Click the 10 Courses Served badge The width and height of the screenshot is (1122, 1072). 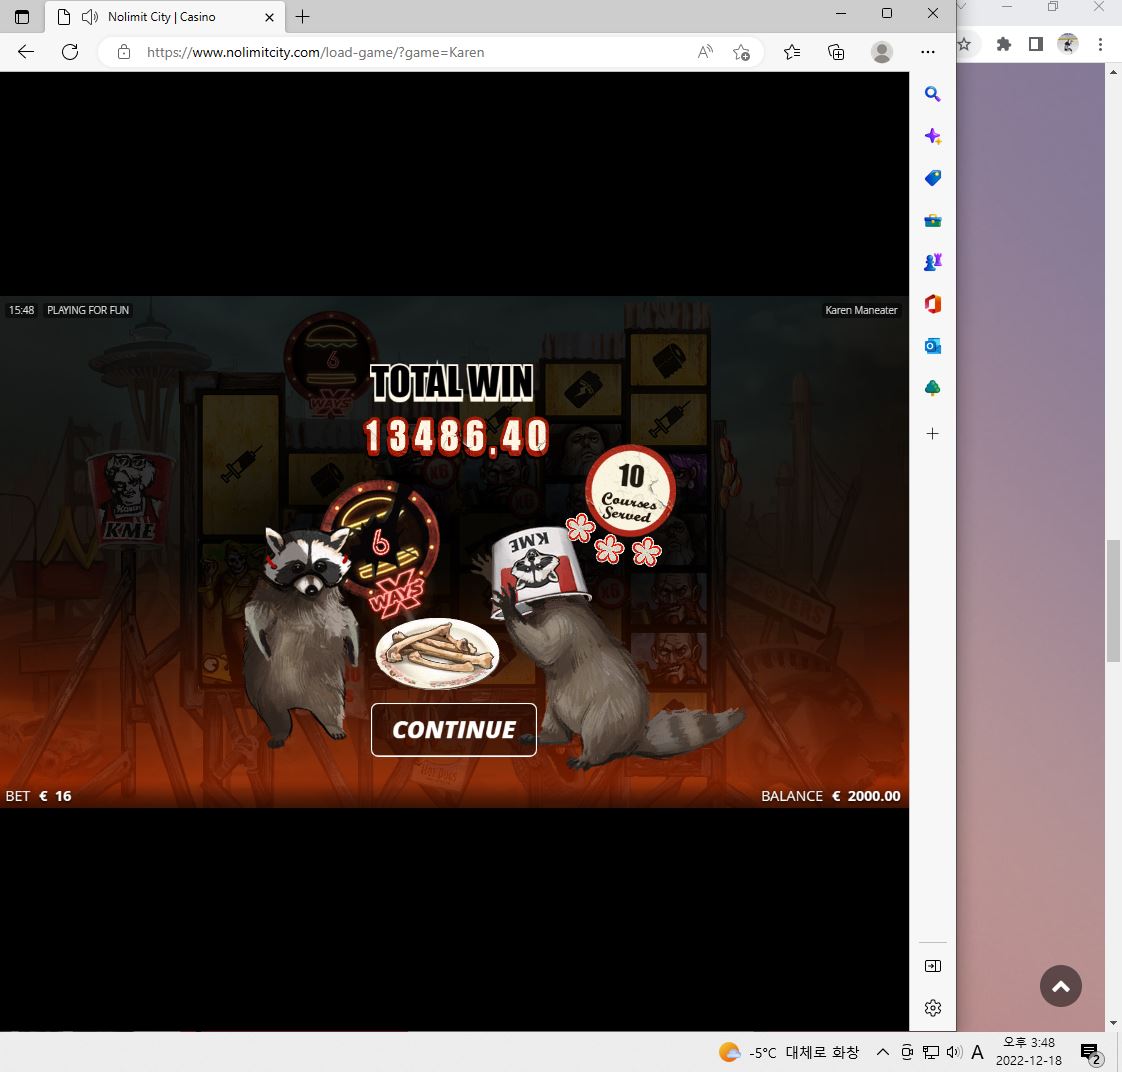pos(630,491)
